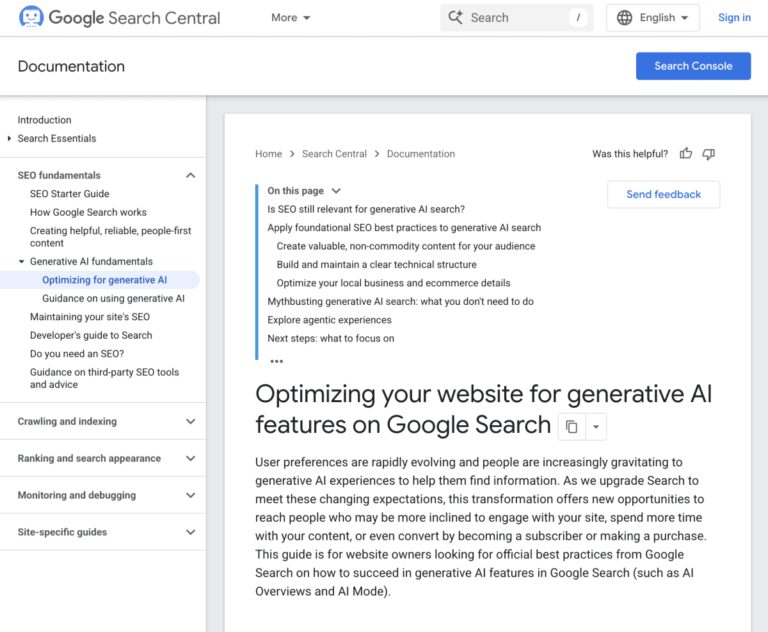Jump to Explore agentic experiences
The width and height of the screenshot is (768, 632).
(x=329, y=320)
